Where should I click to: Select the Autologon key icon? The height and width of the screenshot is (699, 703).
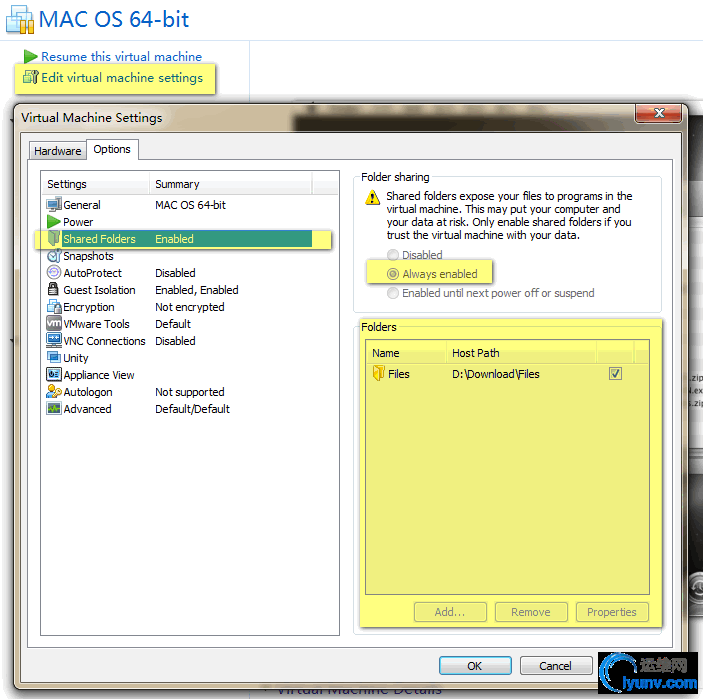coord(54,391)
